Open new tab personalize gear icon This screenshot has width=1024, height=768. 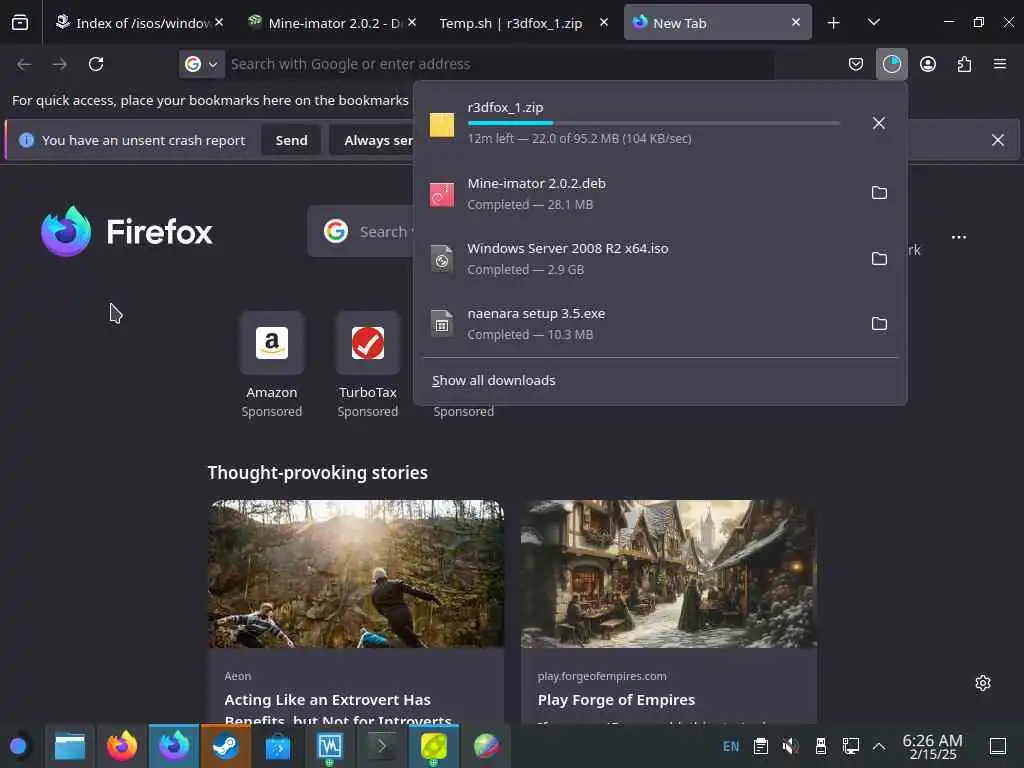pos(983,683)
